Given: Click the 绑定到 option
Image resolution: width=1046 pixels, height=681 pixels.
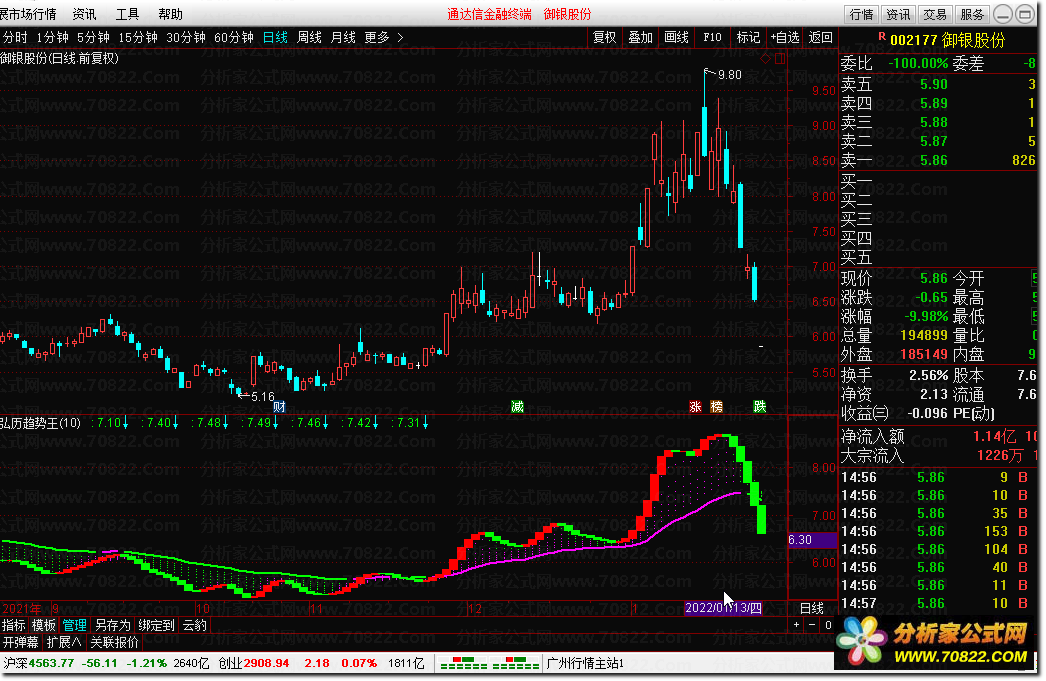Looking at the screenshot, I should click(x=157, y=626).
